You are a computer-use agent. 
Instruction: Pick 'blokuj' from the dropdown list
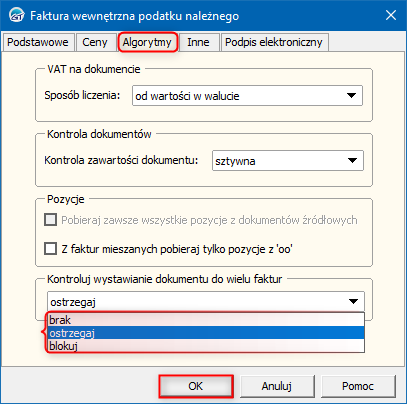206,346
